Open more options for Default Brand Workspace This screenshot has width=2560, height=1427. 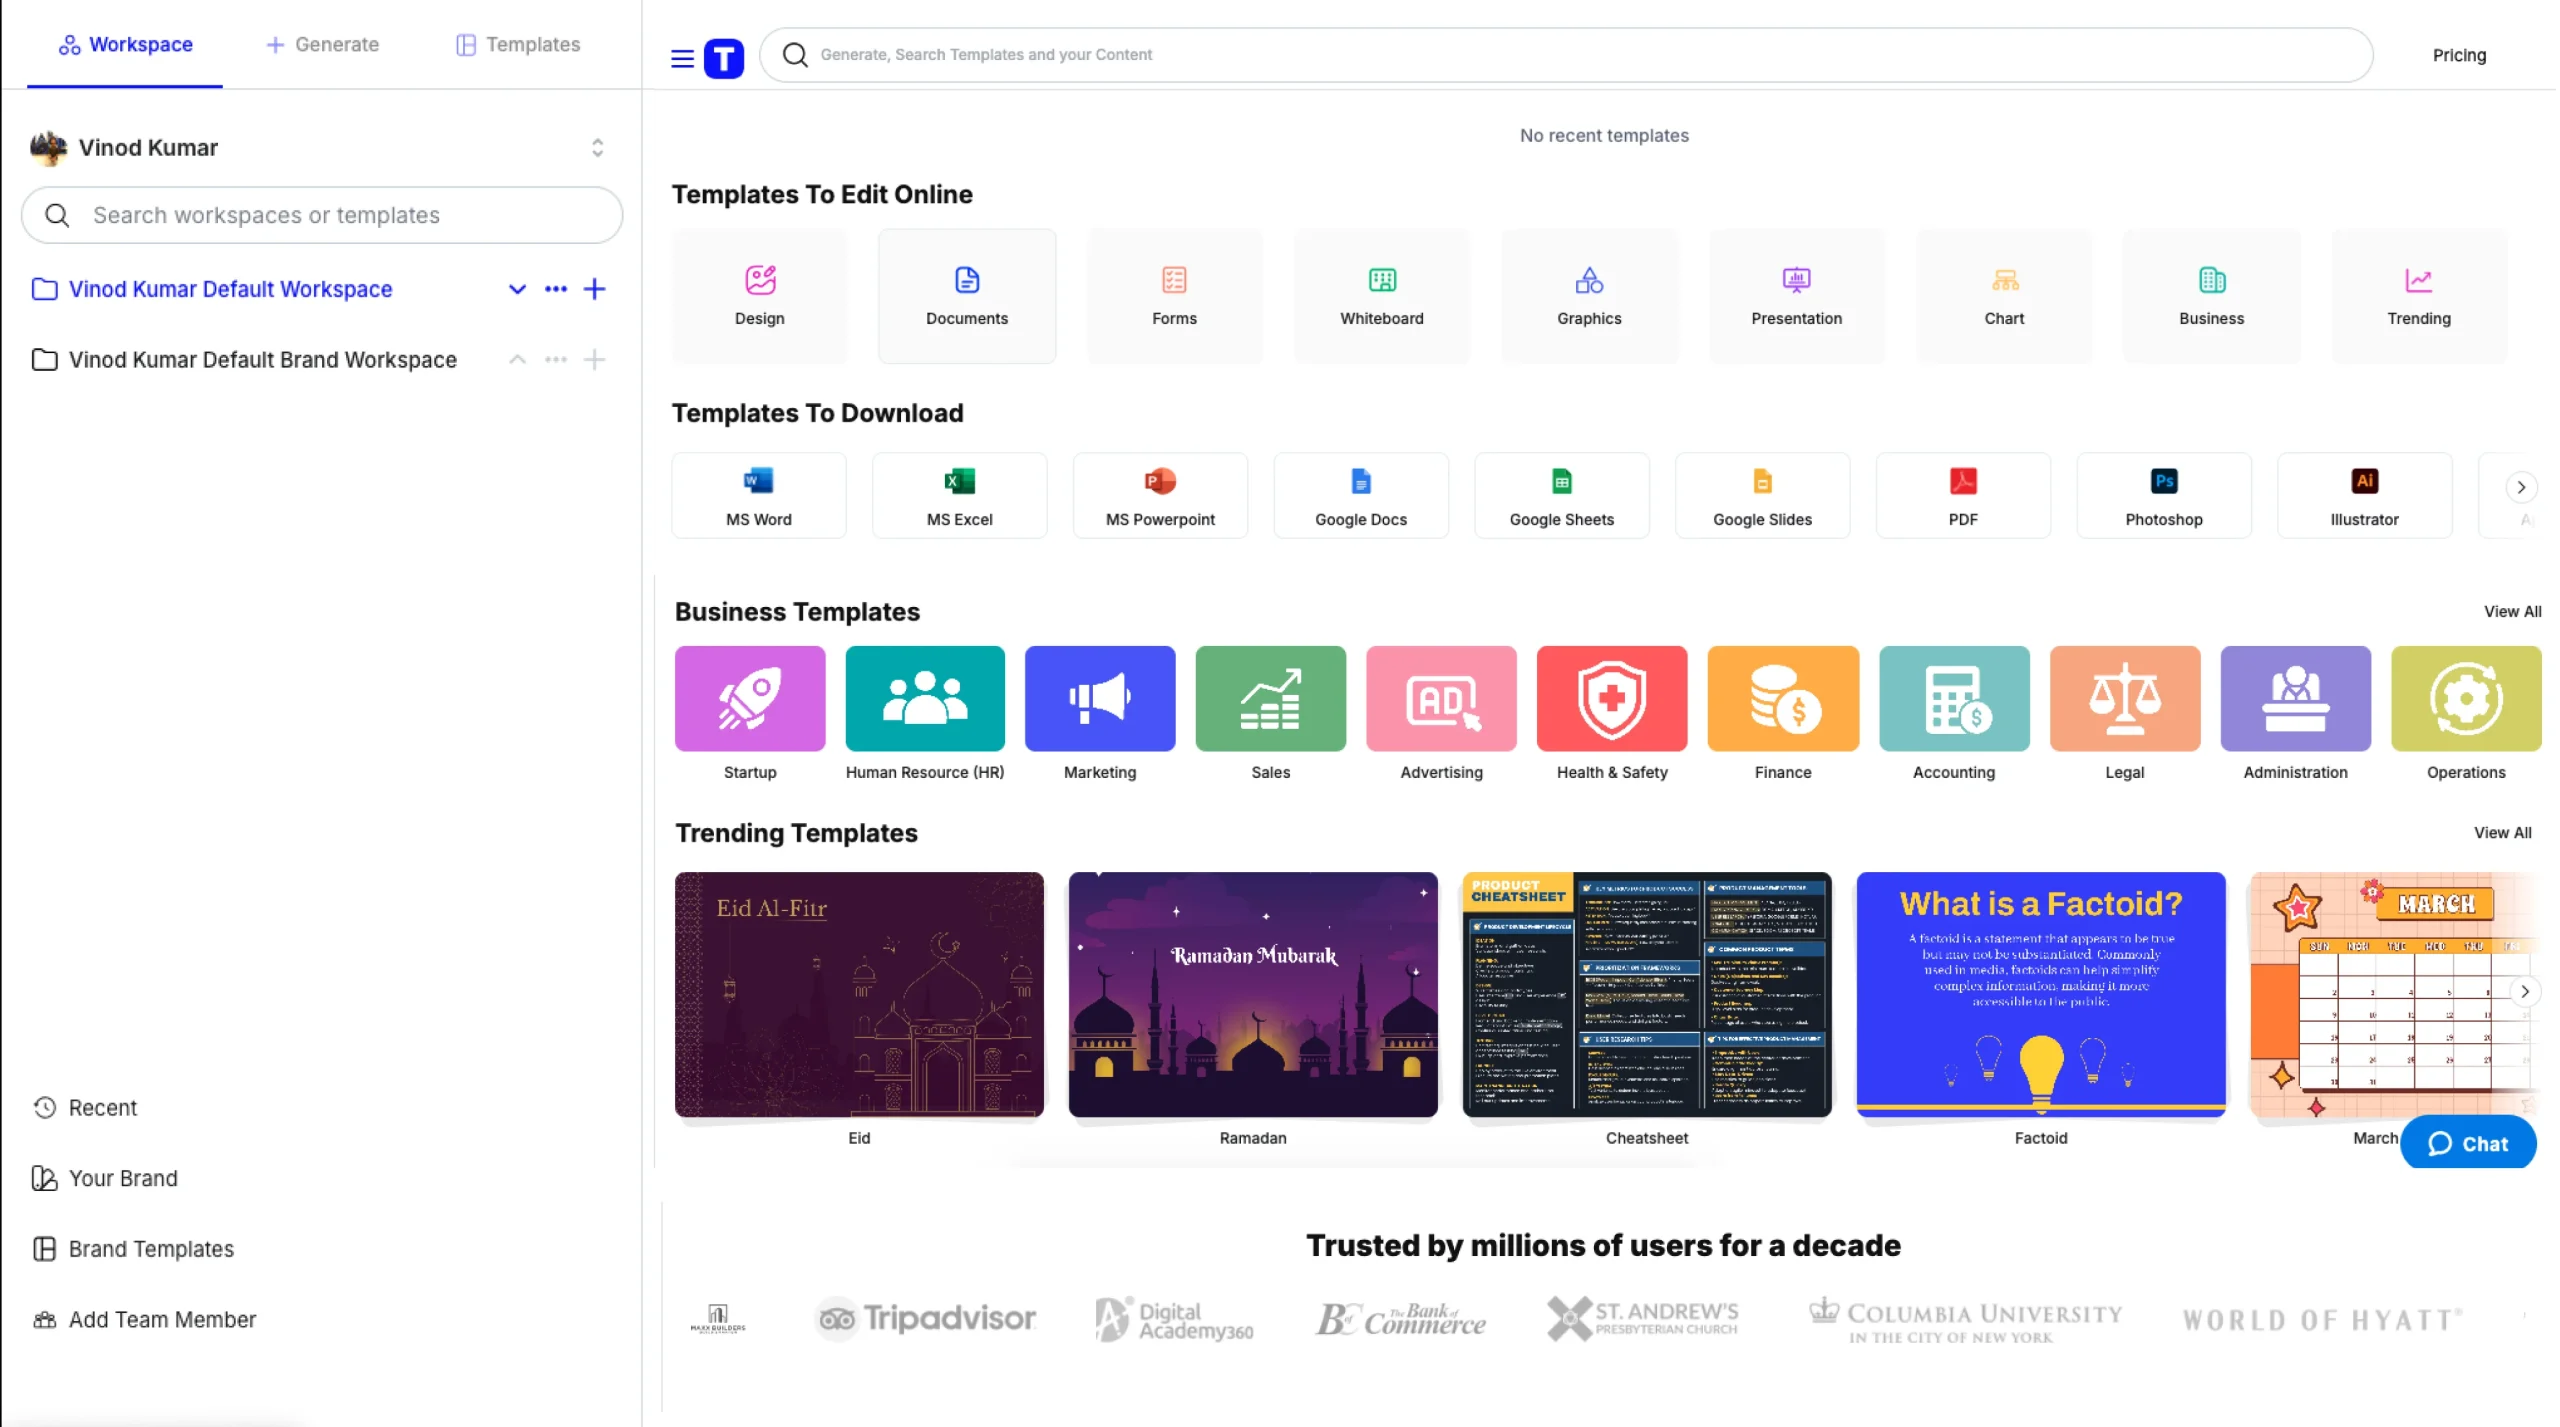[x=556, y=359]
